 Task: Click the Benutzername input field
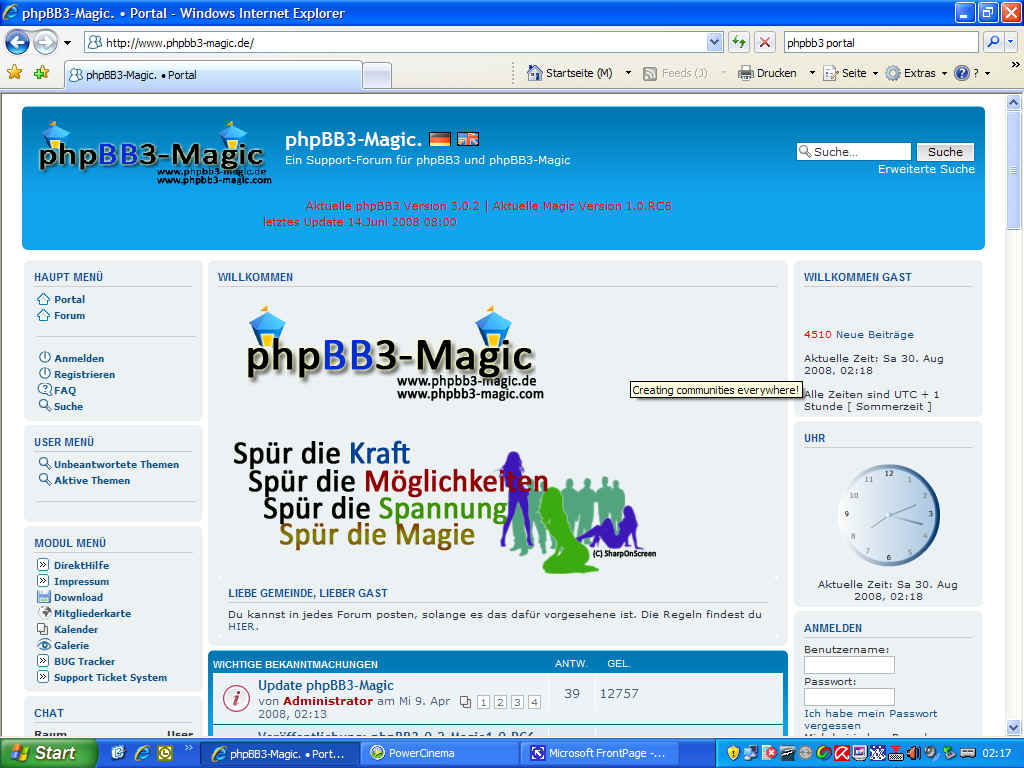coord(849,665)
